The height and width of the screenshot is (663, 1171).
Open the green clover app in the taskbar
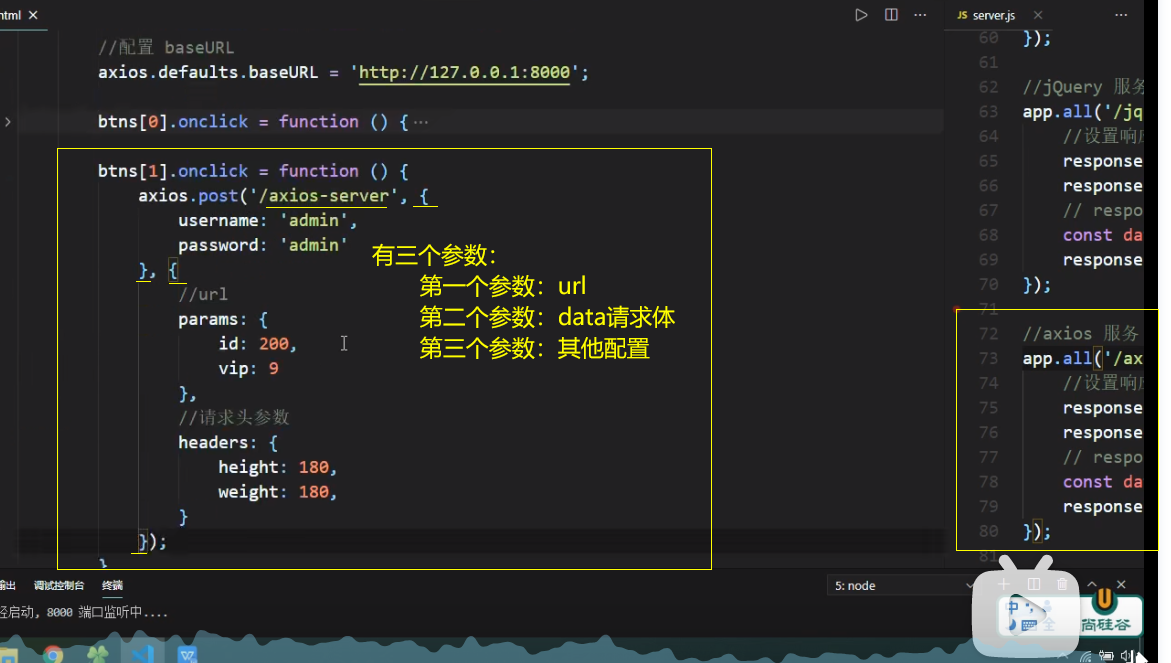[98, 655]
